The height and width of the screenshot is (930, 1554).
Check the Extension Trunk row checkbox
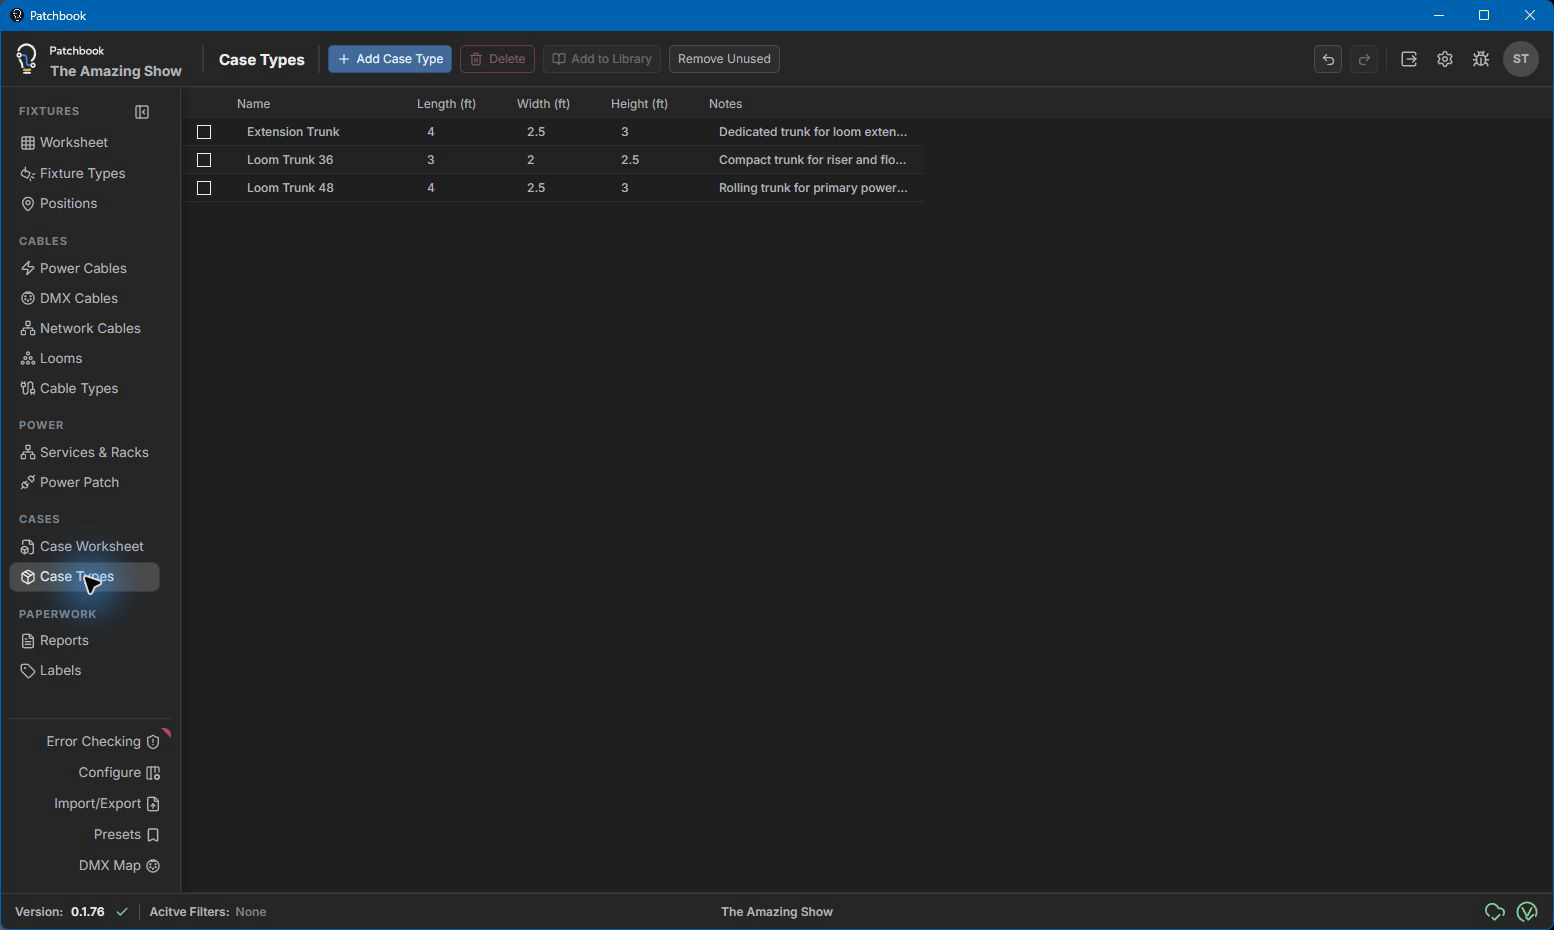(x=204, y=132)
